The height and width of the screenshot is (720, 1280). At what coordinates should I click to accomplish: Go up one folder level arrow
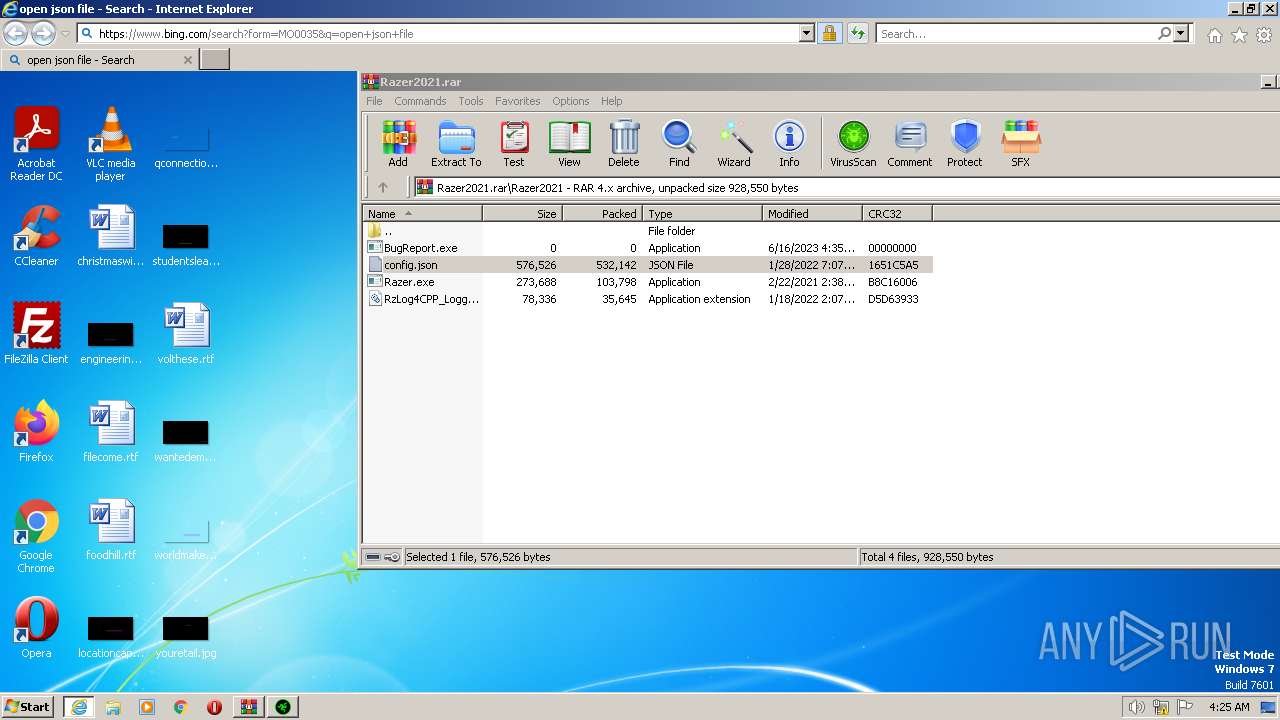383,187
